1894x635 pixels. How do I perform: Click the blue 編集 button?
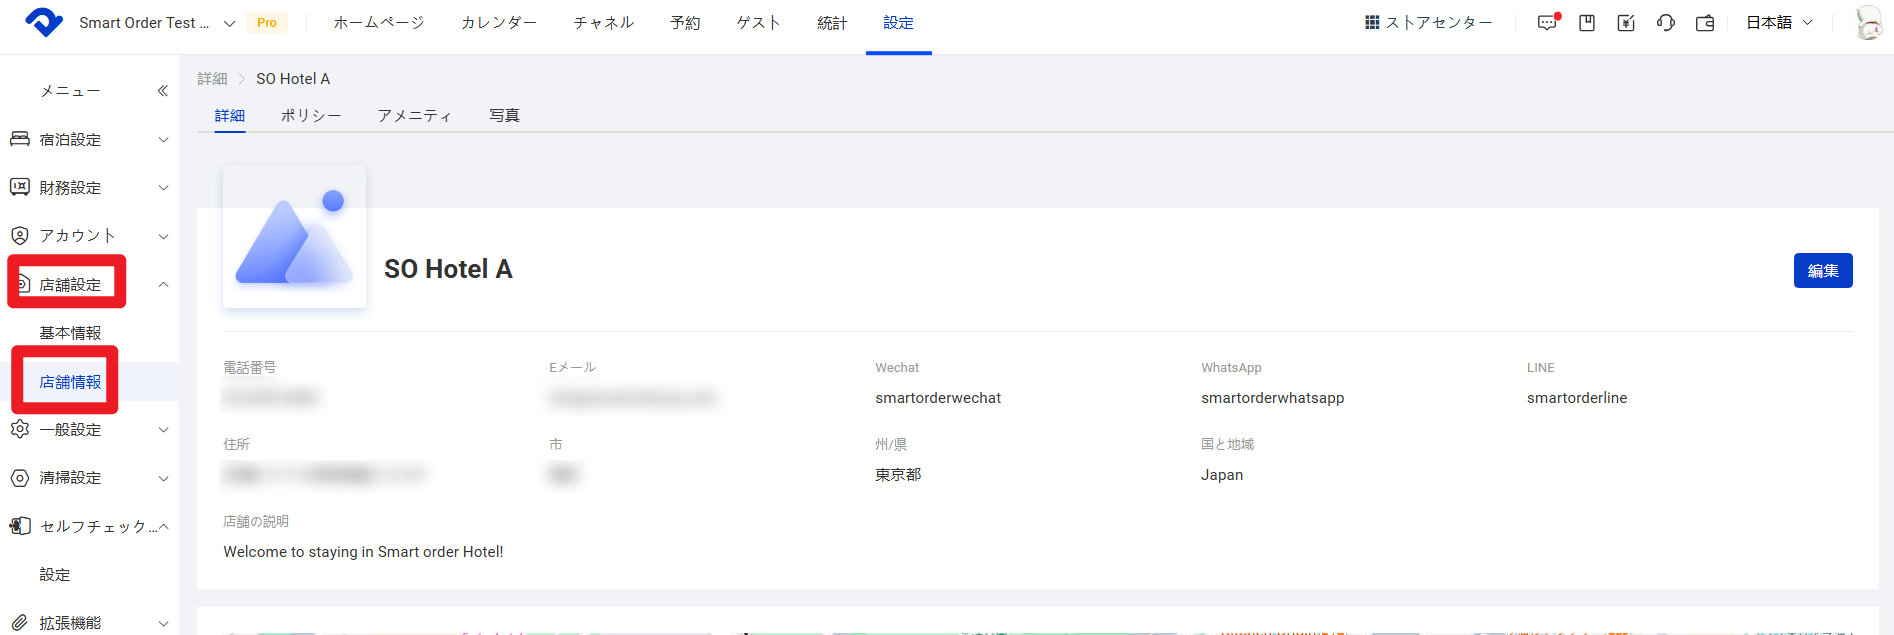coord(1822,271)
